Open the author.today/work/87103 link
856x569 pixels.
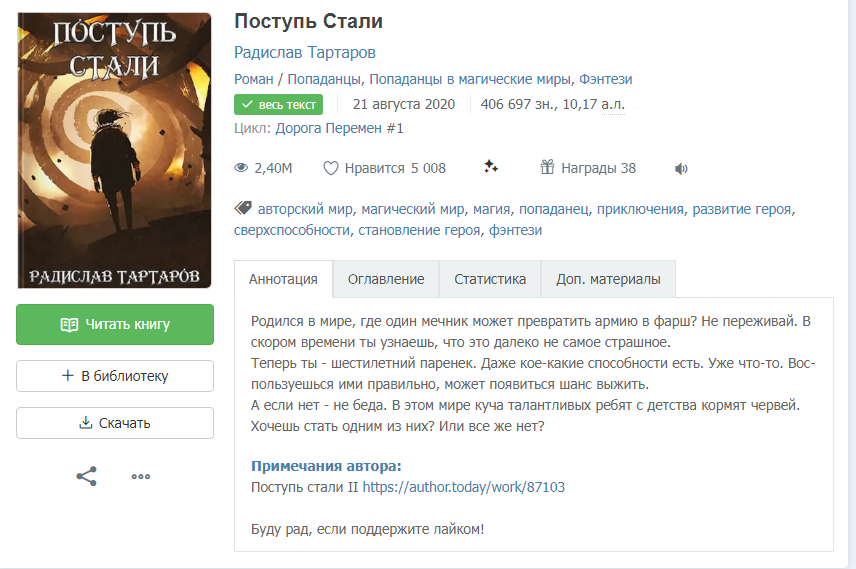point(463,487)
